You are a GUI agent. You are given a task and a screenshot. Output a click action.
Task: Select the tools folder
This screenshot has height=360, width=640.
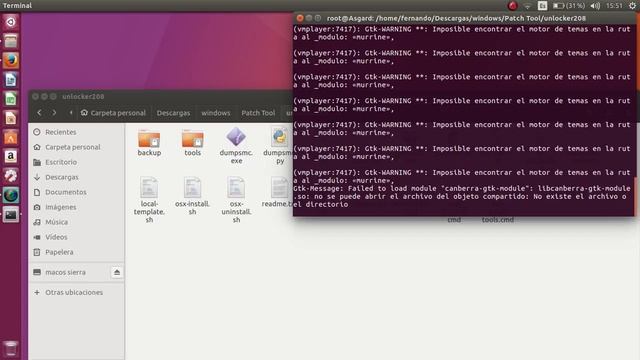(x=192, y=142)
